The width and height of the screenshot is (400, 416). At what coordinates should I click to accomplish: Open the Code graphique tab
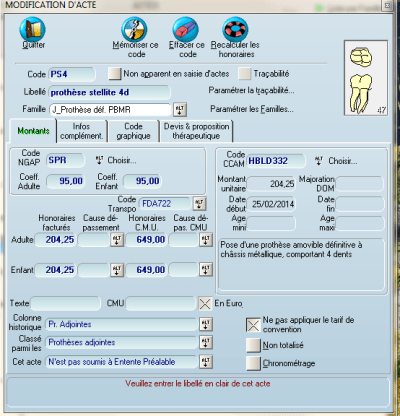tap(133, 131)
